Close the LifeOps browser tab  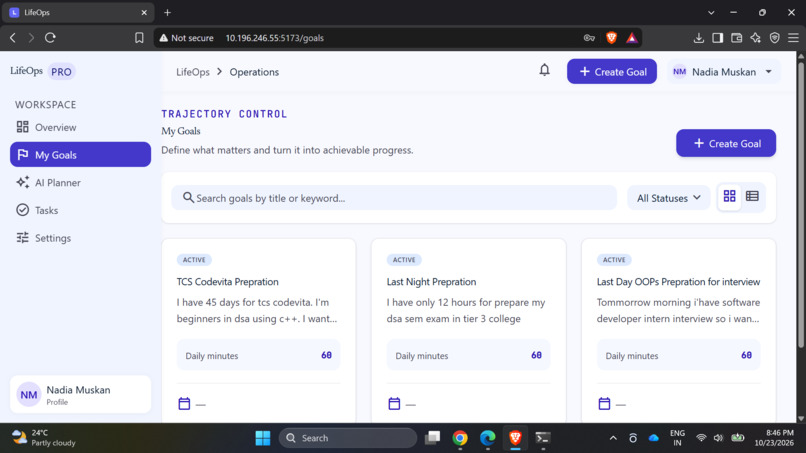[x=144, y=12]
